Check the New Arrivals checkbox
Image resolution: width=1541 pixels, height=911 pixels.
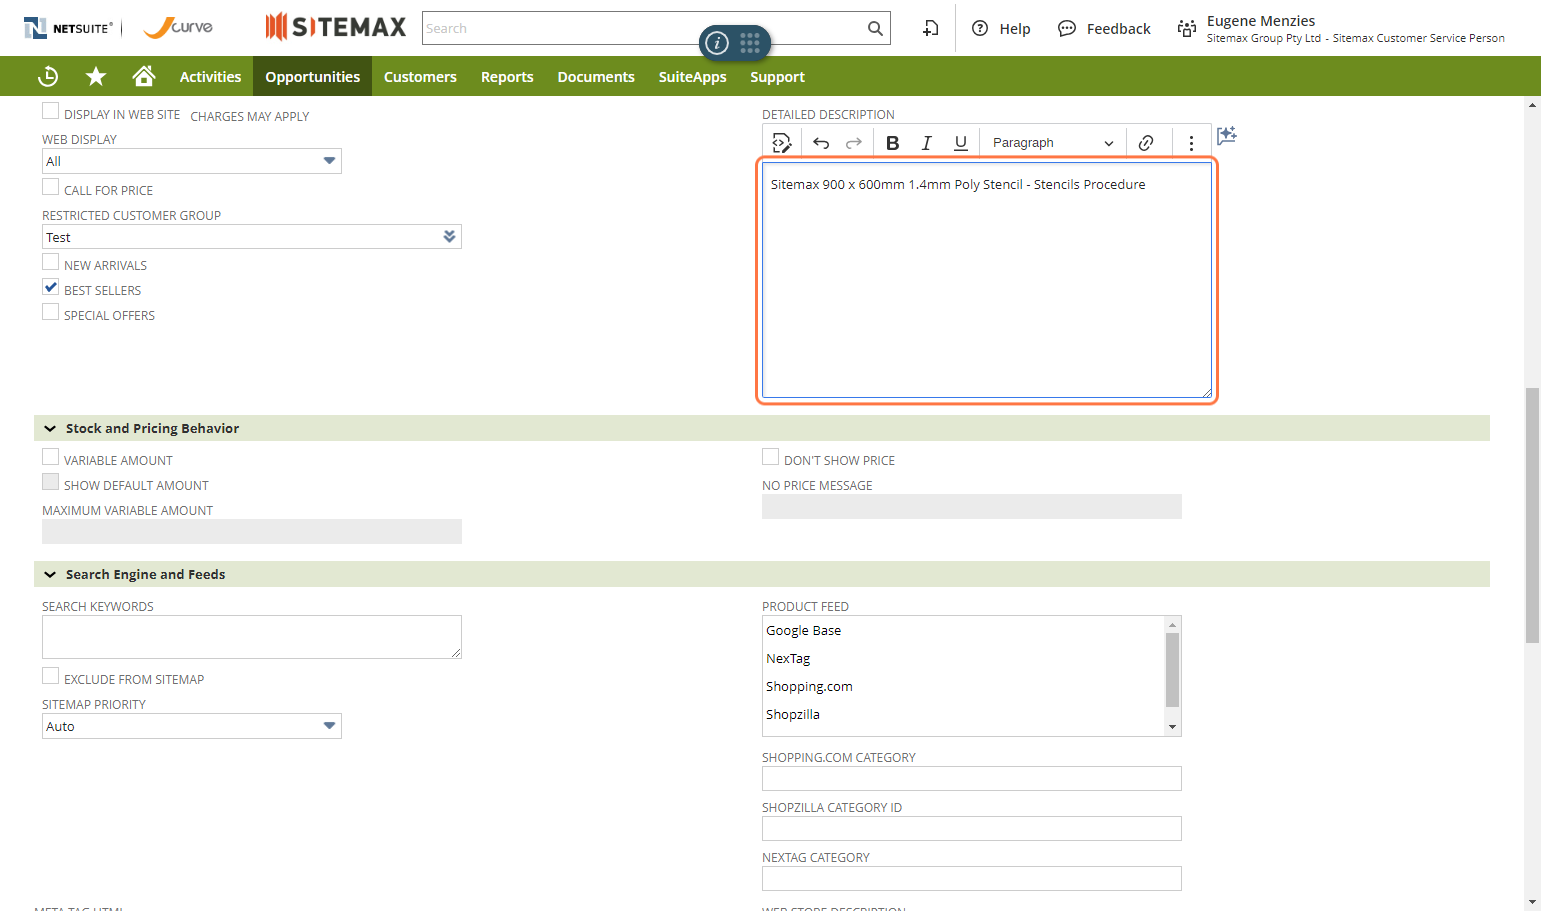[x=50, y=262]
